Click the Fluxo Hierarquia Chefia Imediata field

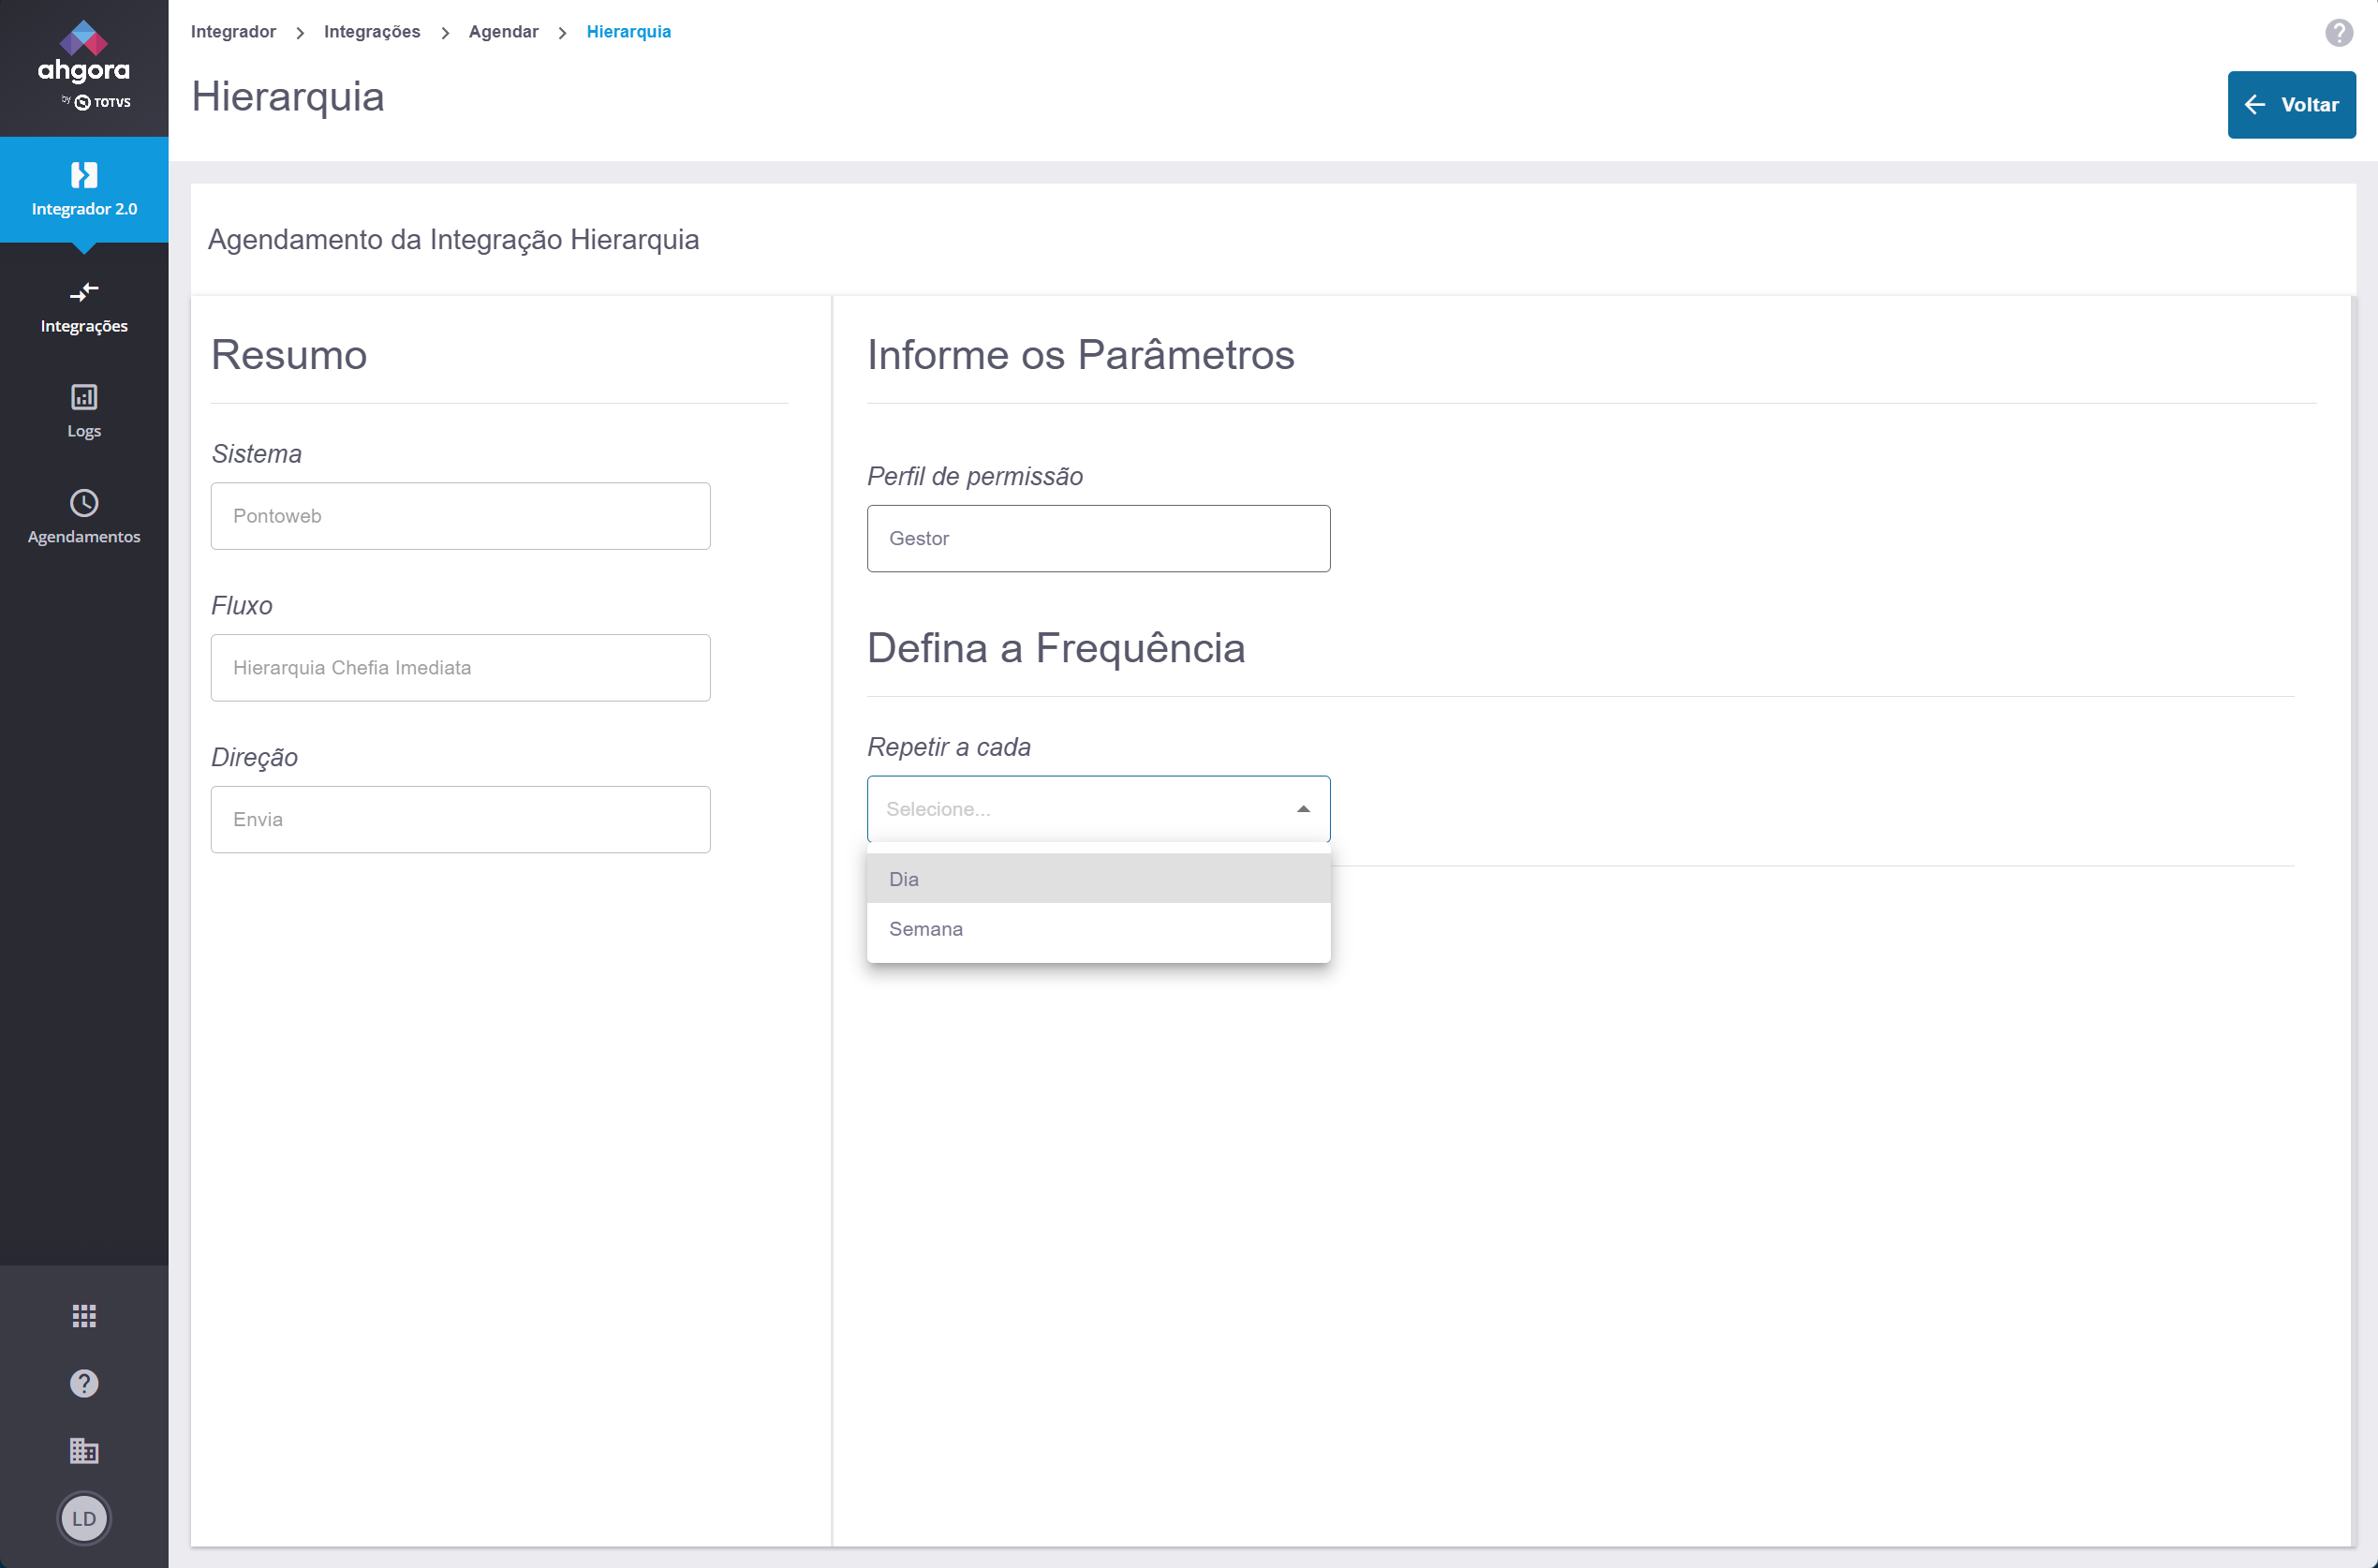click(x=460, y=668)
